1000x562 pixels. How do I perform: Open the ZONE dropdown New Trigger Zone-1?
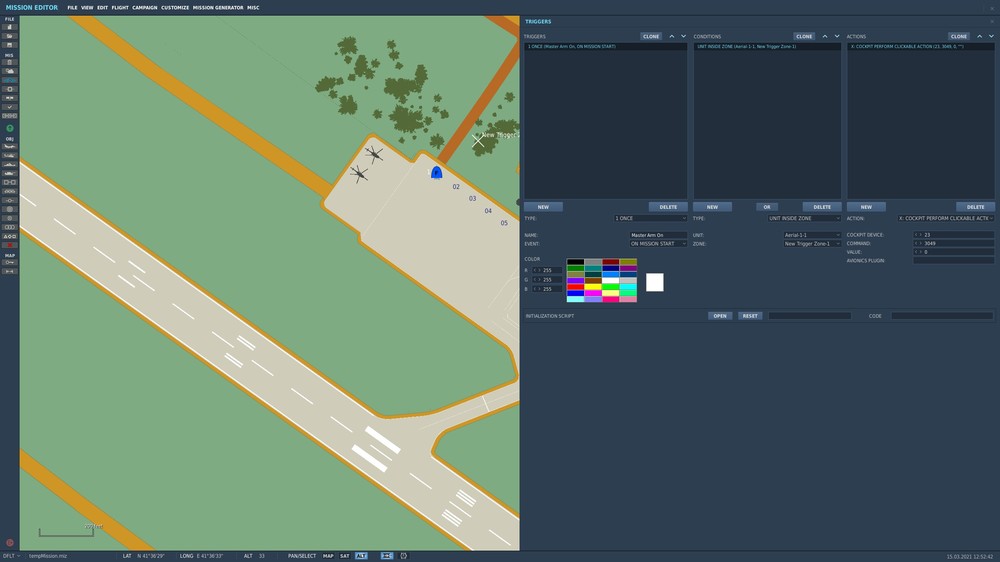pyautogui.click(x=811, y=243)
